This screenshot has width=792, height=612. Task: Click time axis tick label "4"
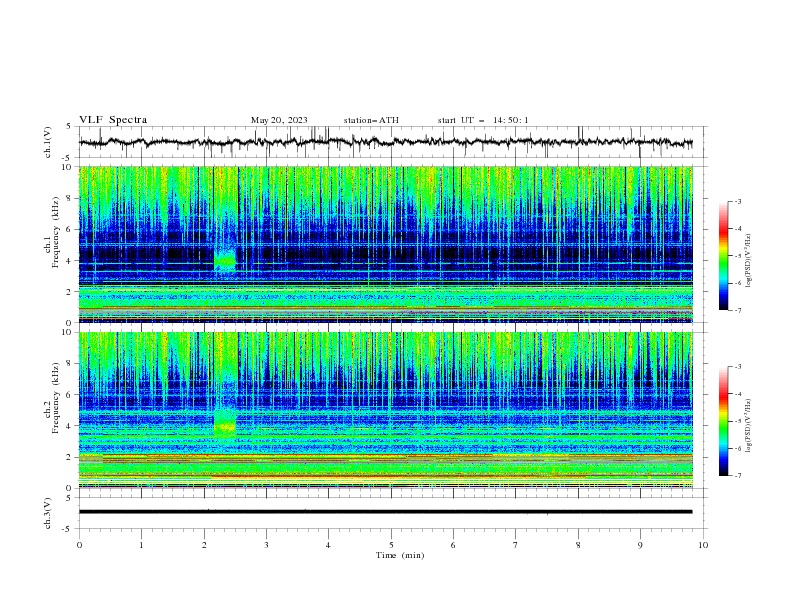point(328,545)
